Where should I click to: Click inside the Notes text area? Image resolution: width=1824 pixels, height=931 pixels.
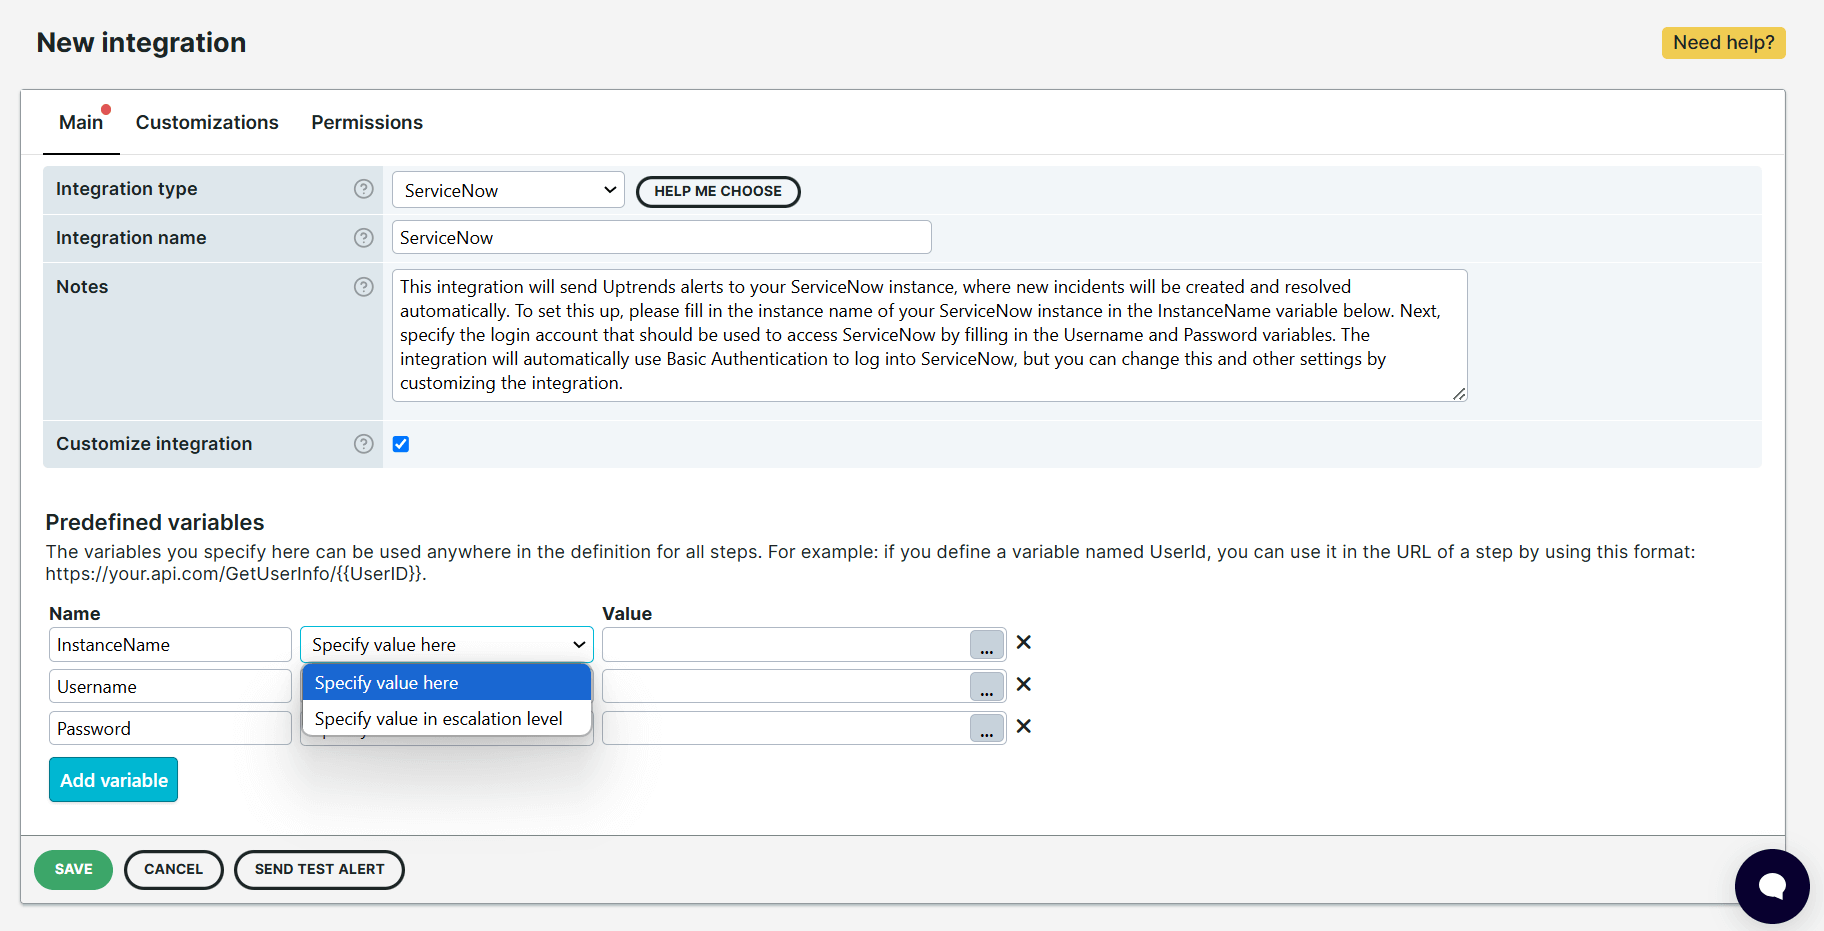point(930,335)
